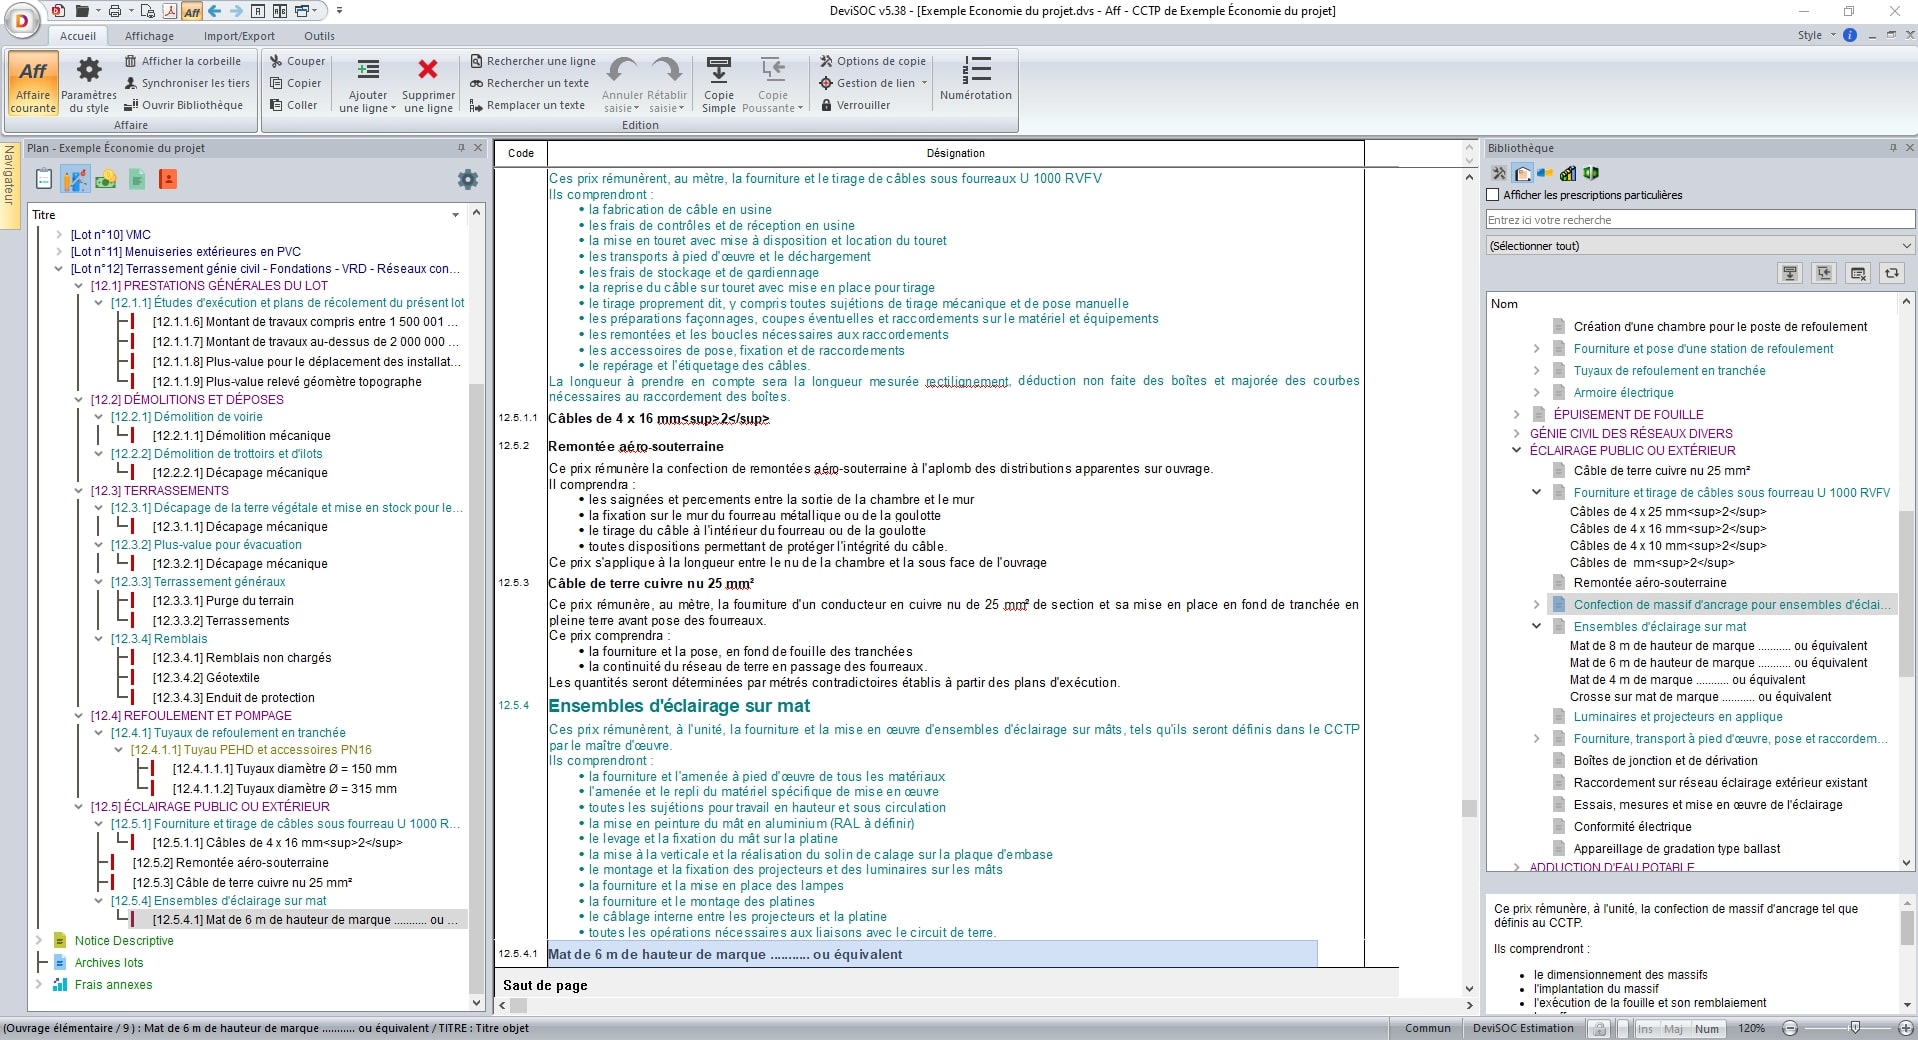Viewport: 1918px width, 1040px height.
Task: Open Paramètres du style gear icon
Action: (x=89, y=70)
